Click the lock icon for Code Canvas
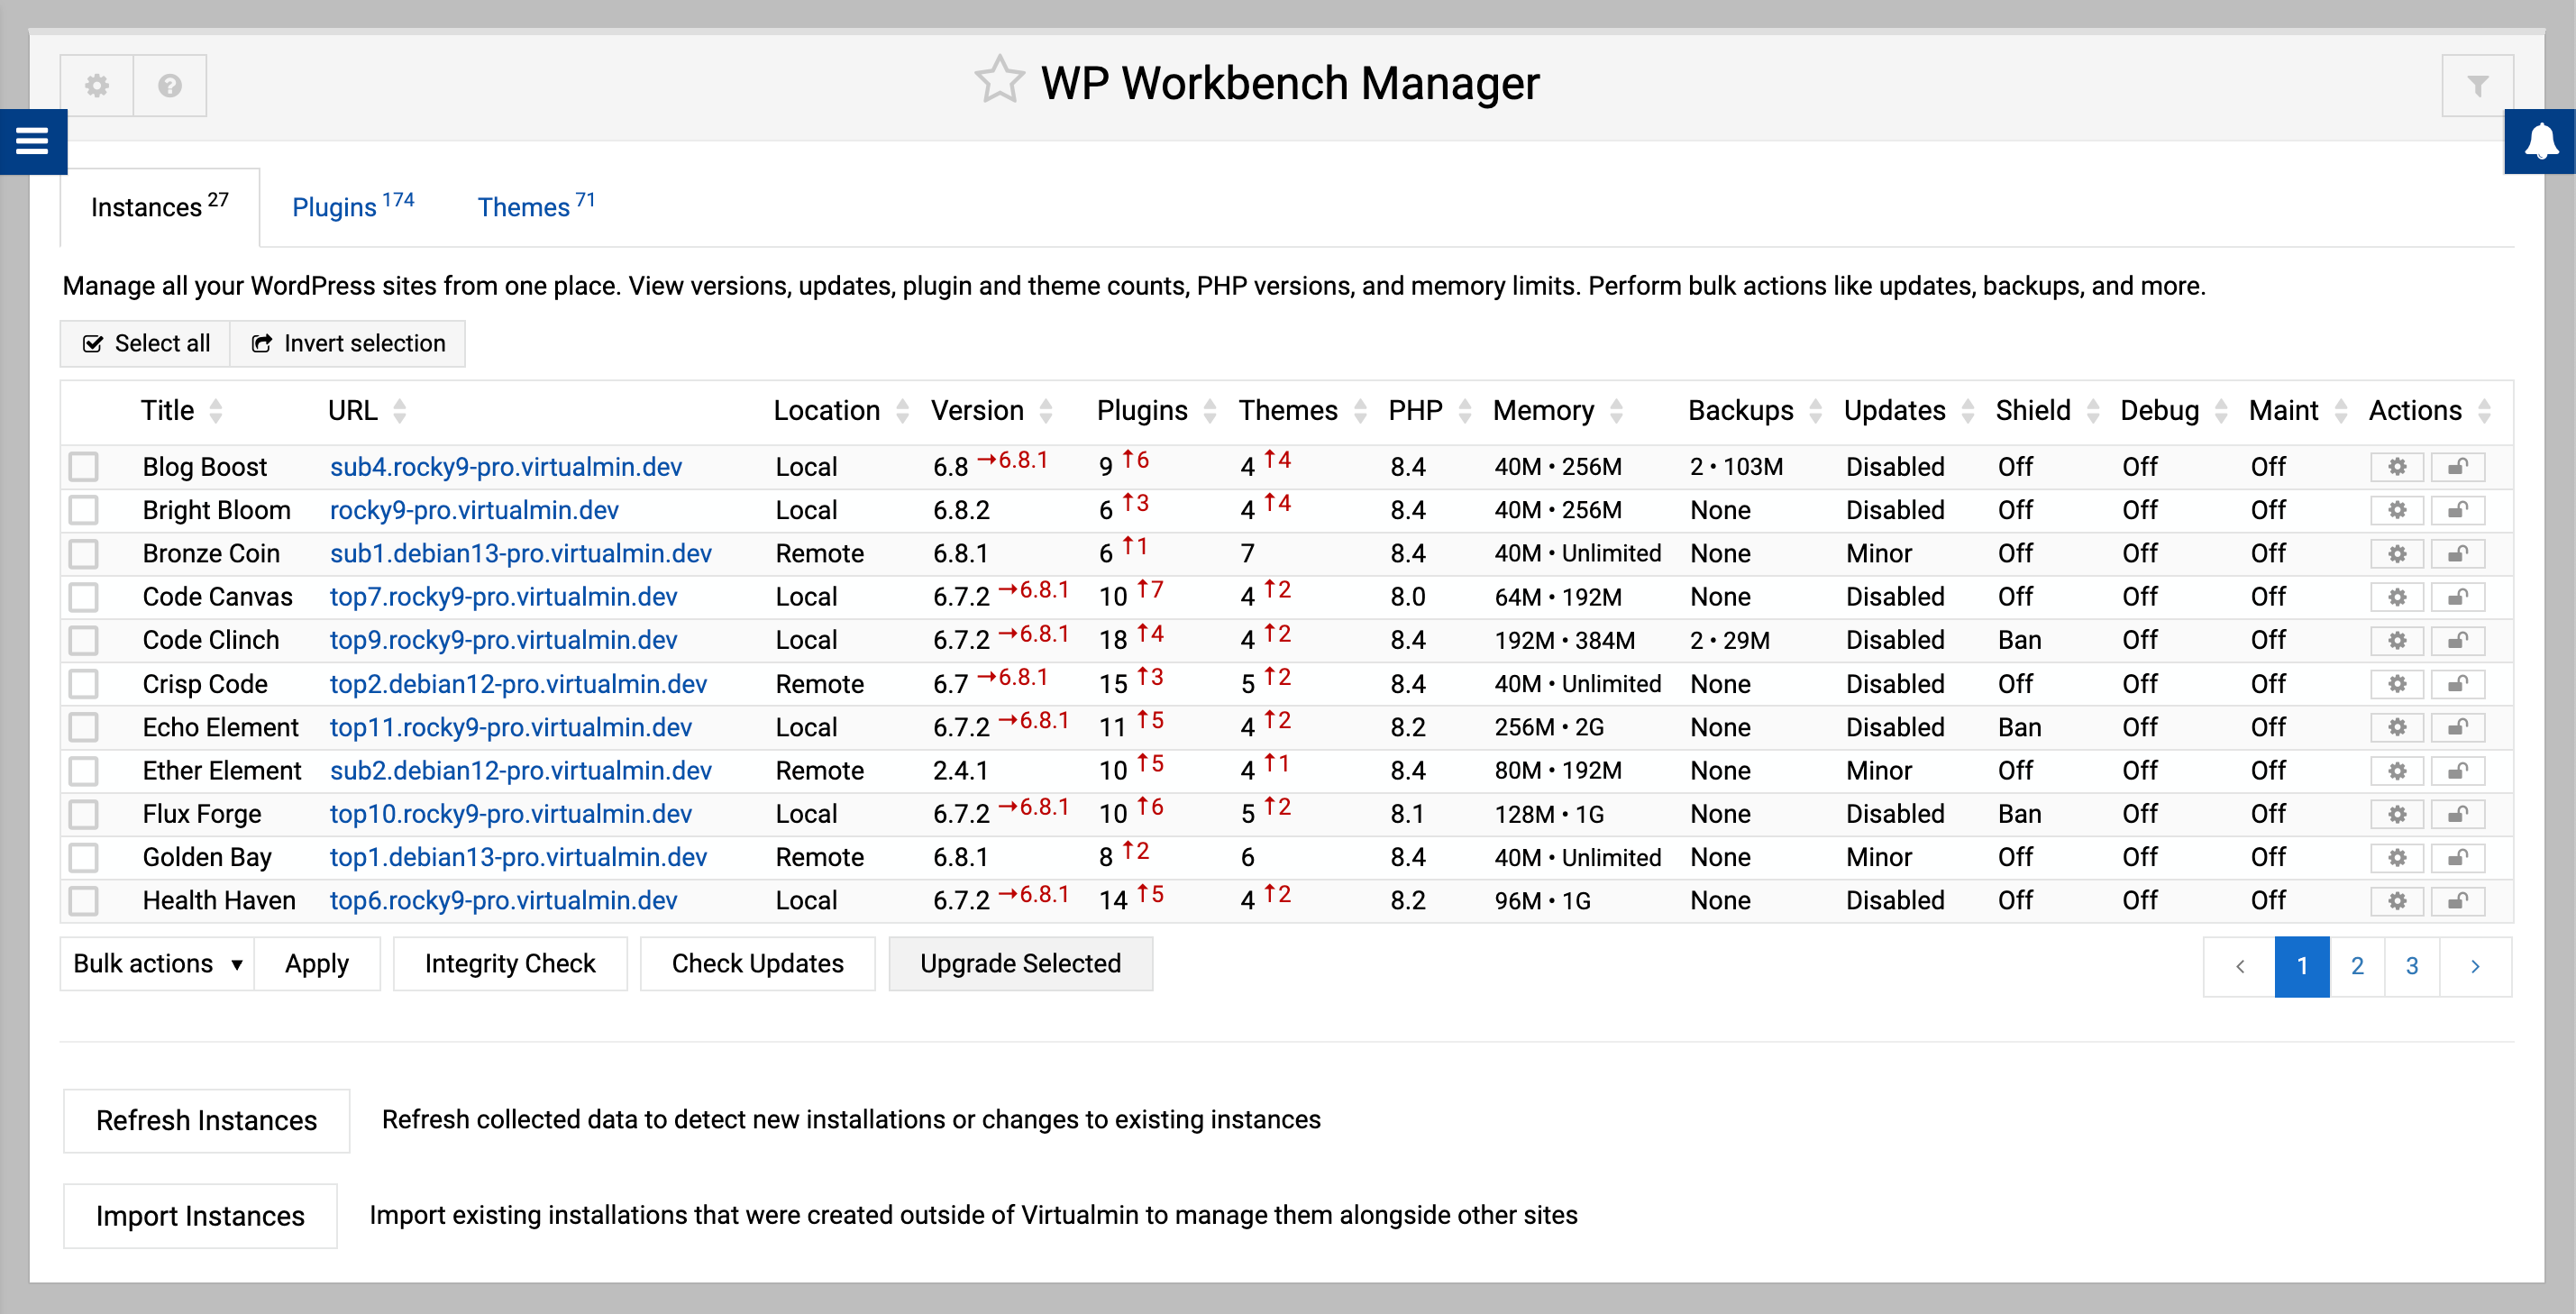 click(2458, 597)
